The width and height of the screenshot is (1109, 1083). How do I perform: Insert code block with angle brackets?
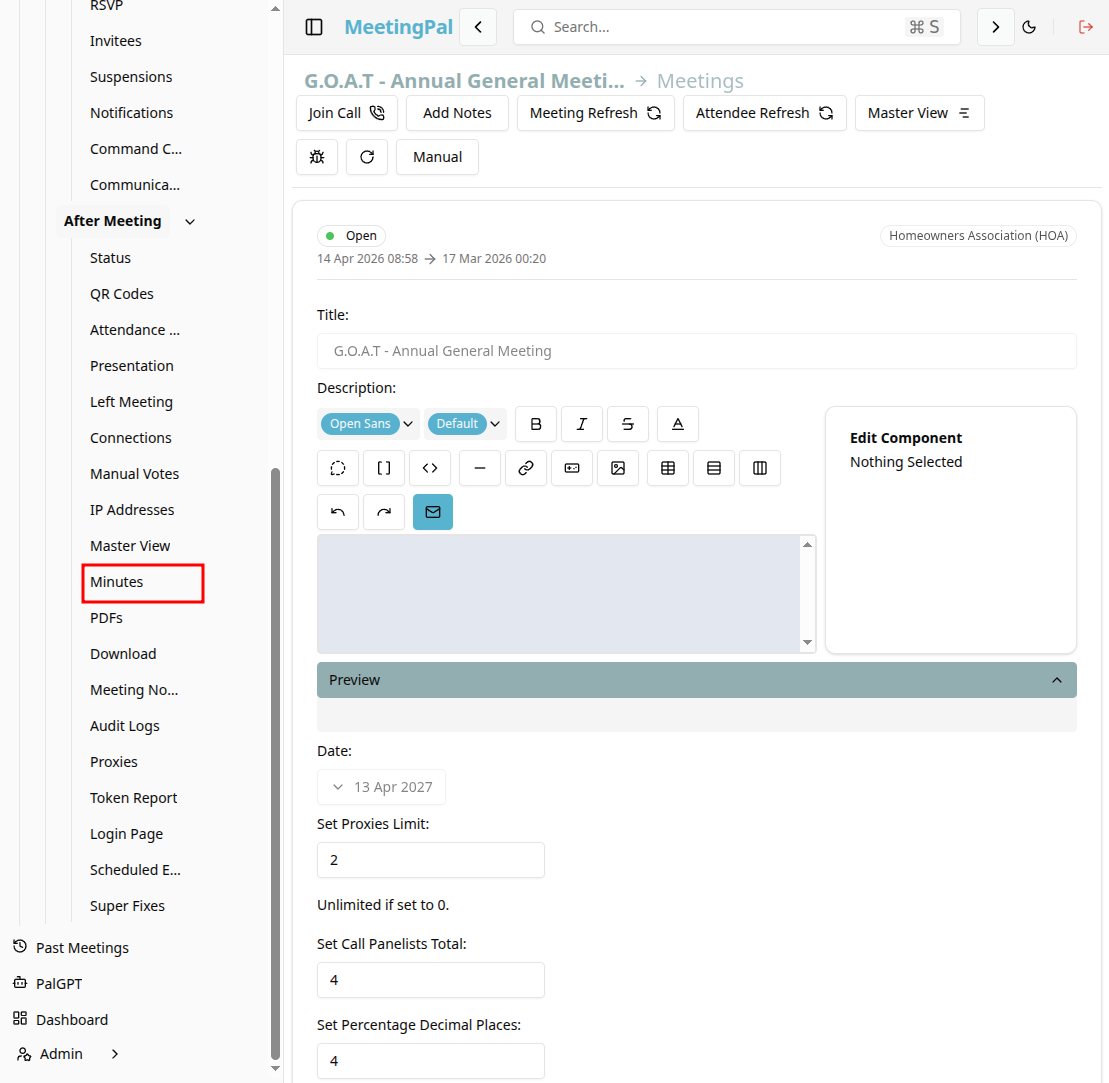[x=430, y=468]
